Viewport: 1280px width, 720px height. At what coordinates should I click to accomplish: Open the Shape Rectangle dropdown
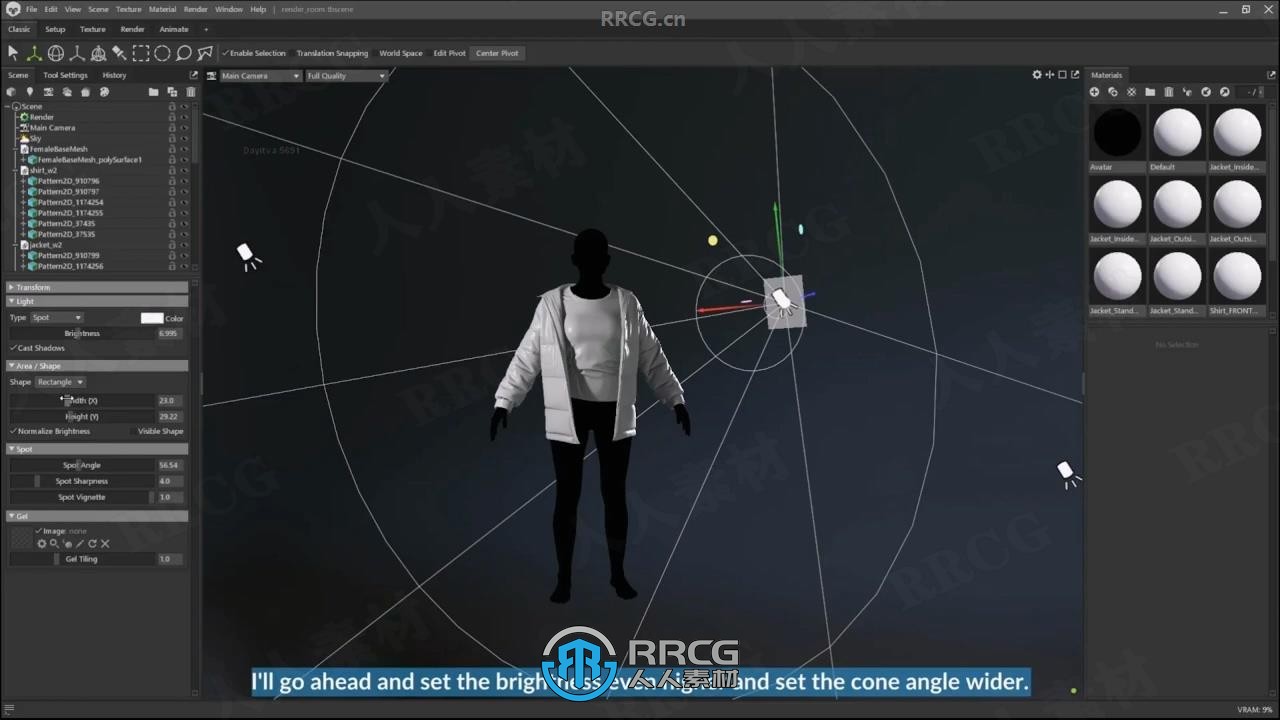coord(60,382)
